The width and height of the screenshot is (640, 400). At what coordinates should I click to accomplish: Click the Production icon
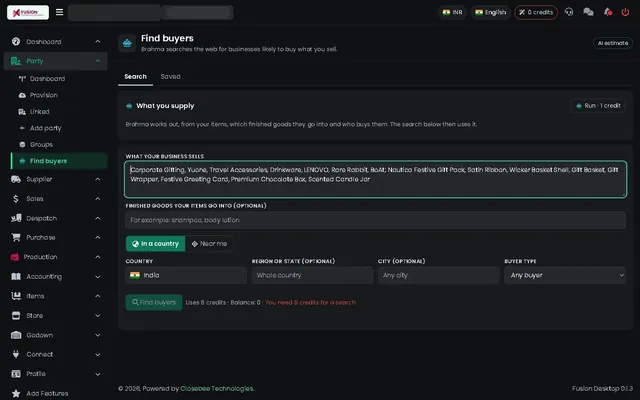pos(15,257)
